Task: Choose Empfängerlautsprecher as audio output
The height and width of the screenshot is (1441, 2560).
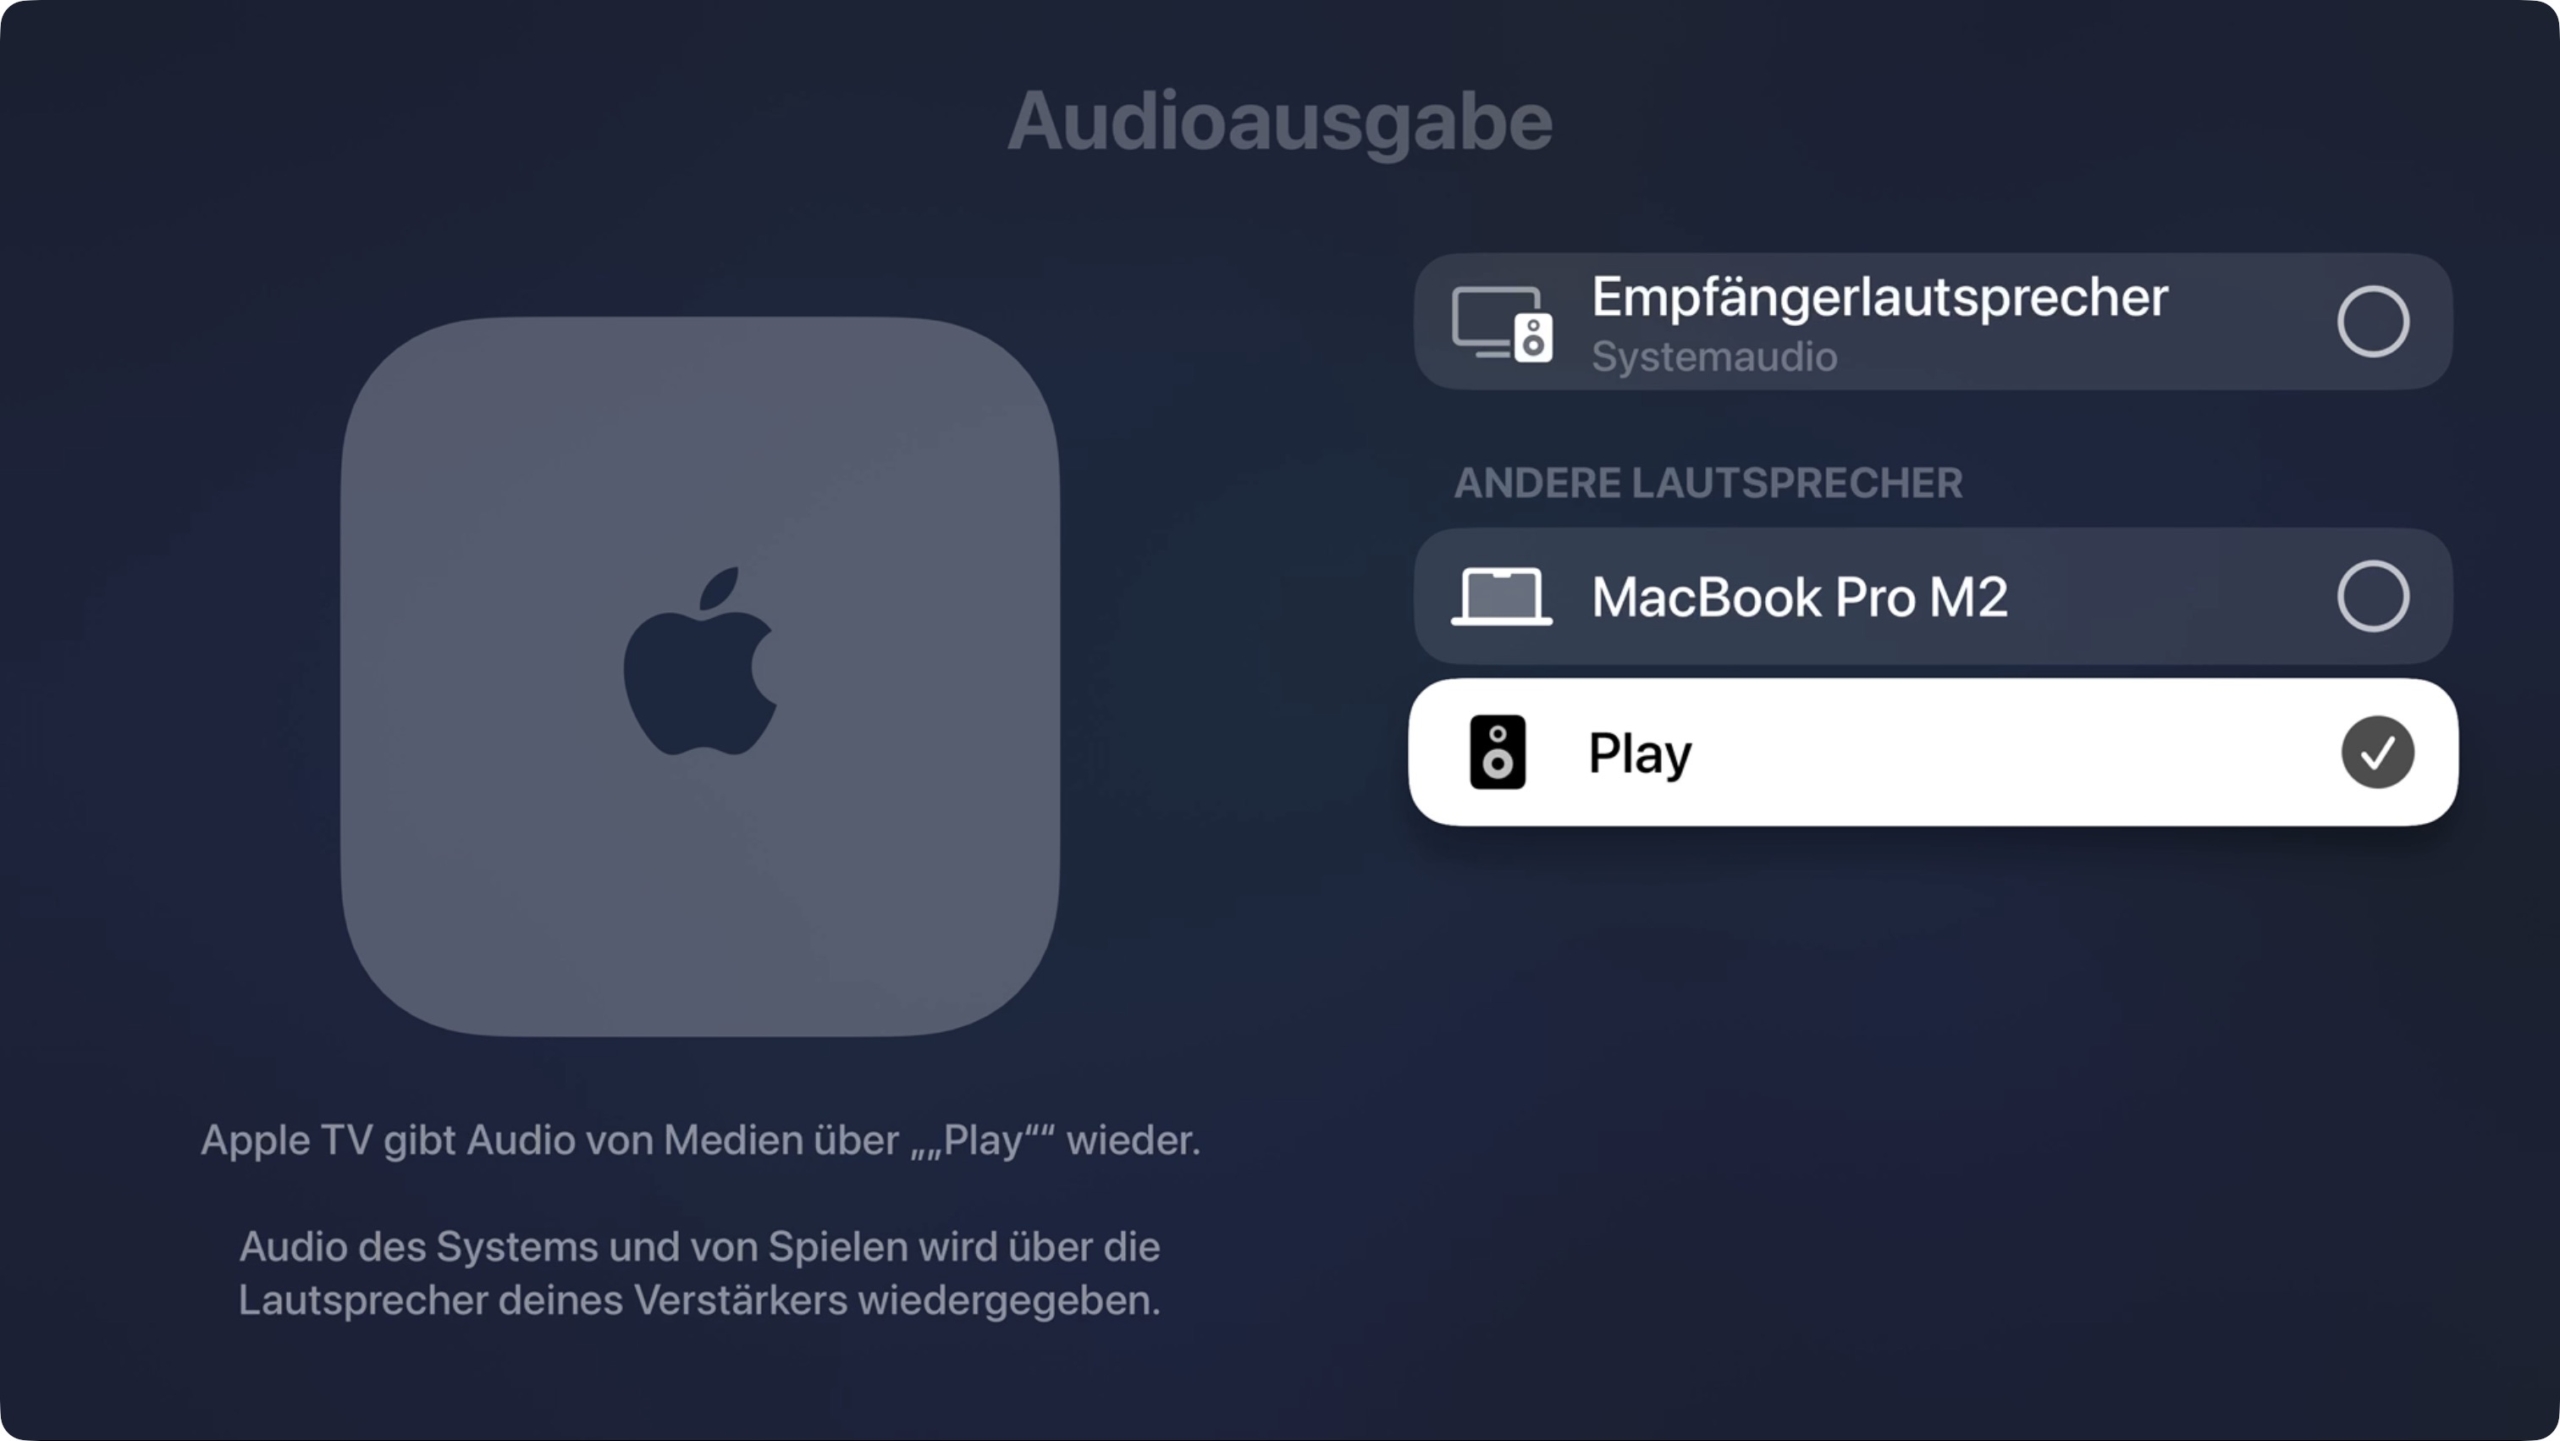Action: tap(1933, 322)
